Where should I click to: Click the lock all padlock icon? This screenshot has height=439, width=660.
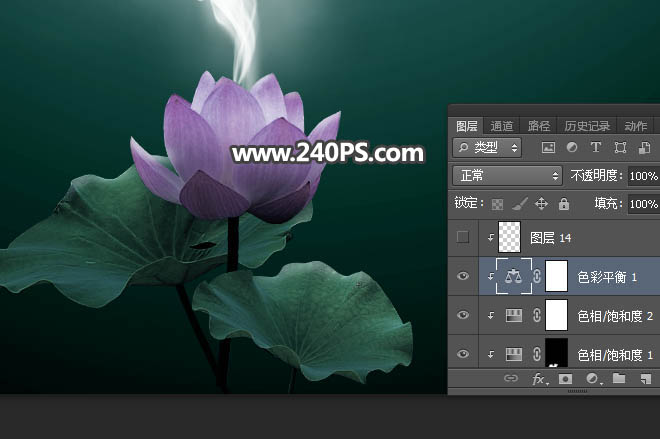[563, 204]
